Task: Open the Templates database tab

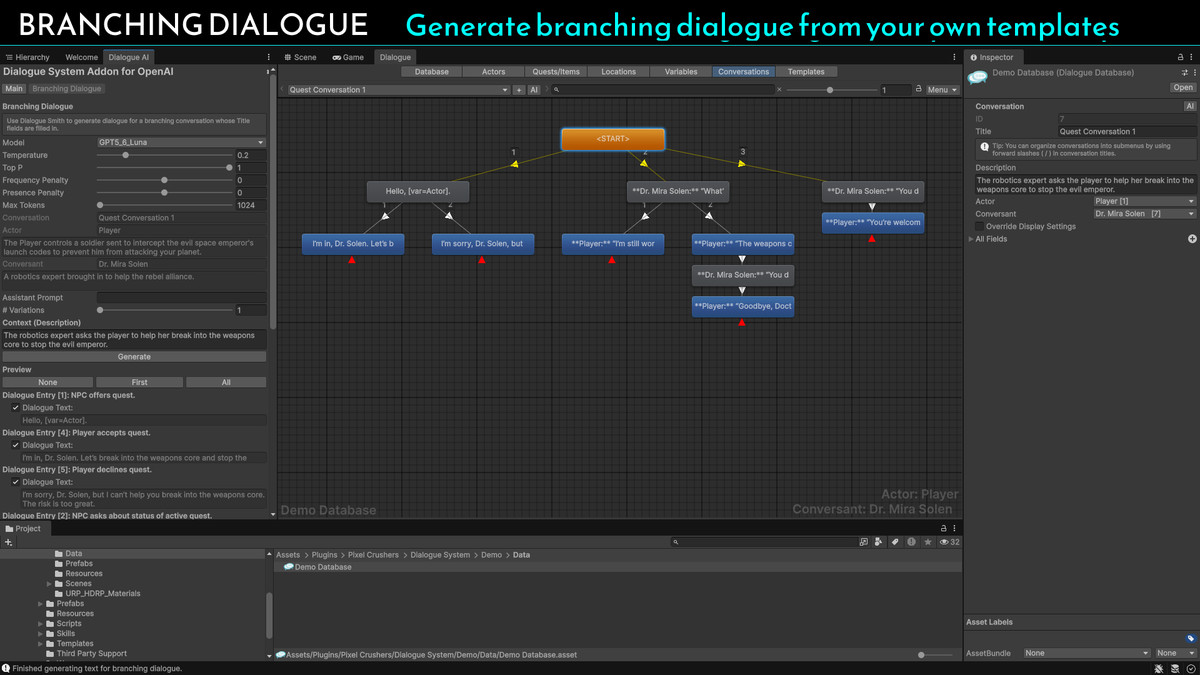Action: pos(806,72)
